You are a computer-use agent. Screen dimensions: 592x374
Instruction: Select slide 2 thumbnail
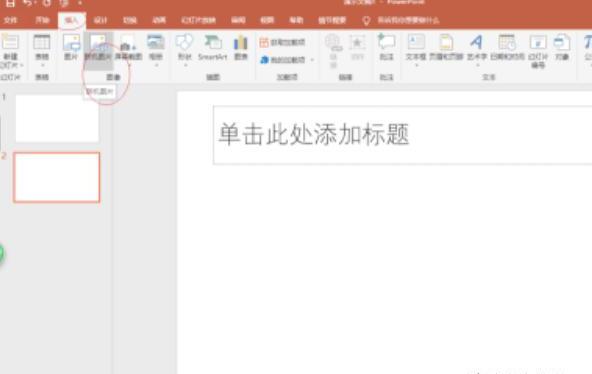click(x=57, y=177)
